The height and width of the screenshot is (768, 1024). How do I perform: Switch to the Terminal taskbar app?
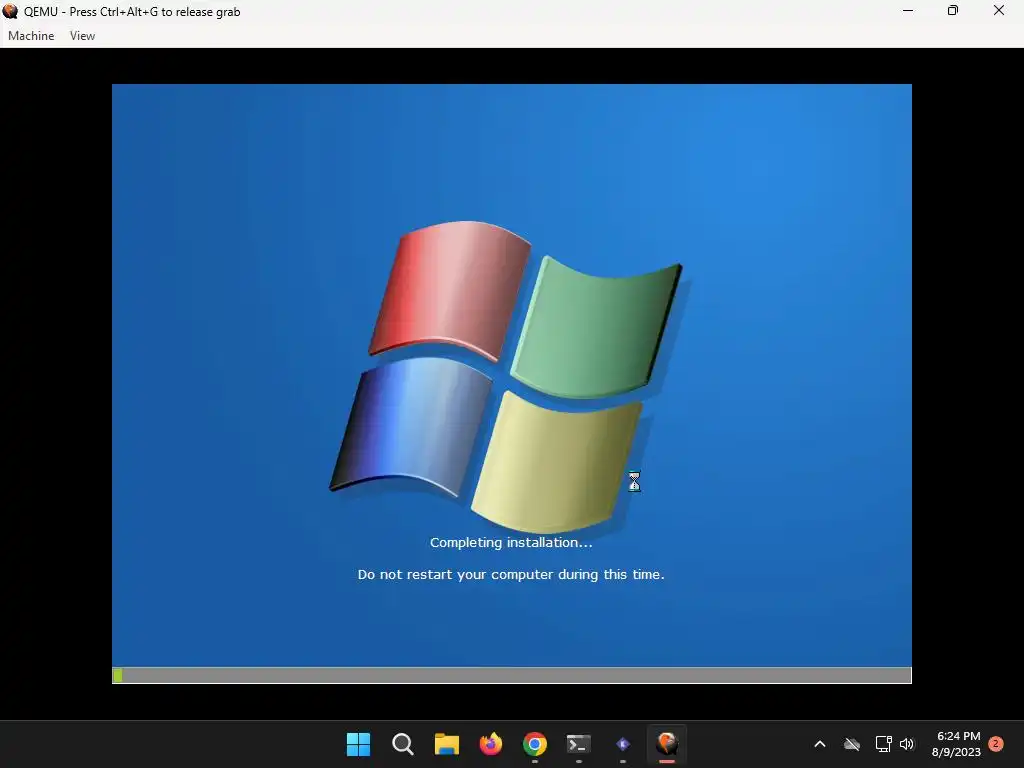pos(579,744)
